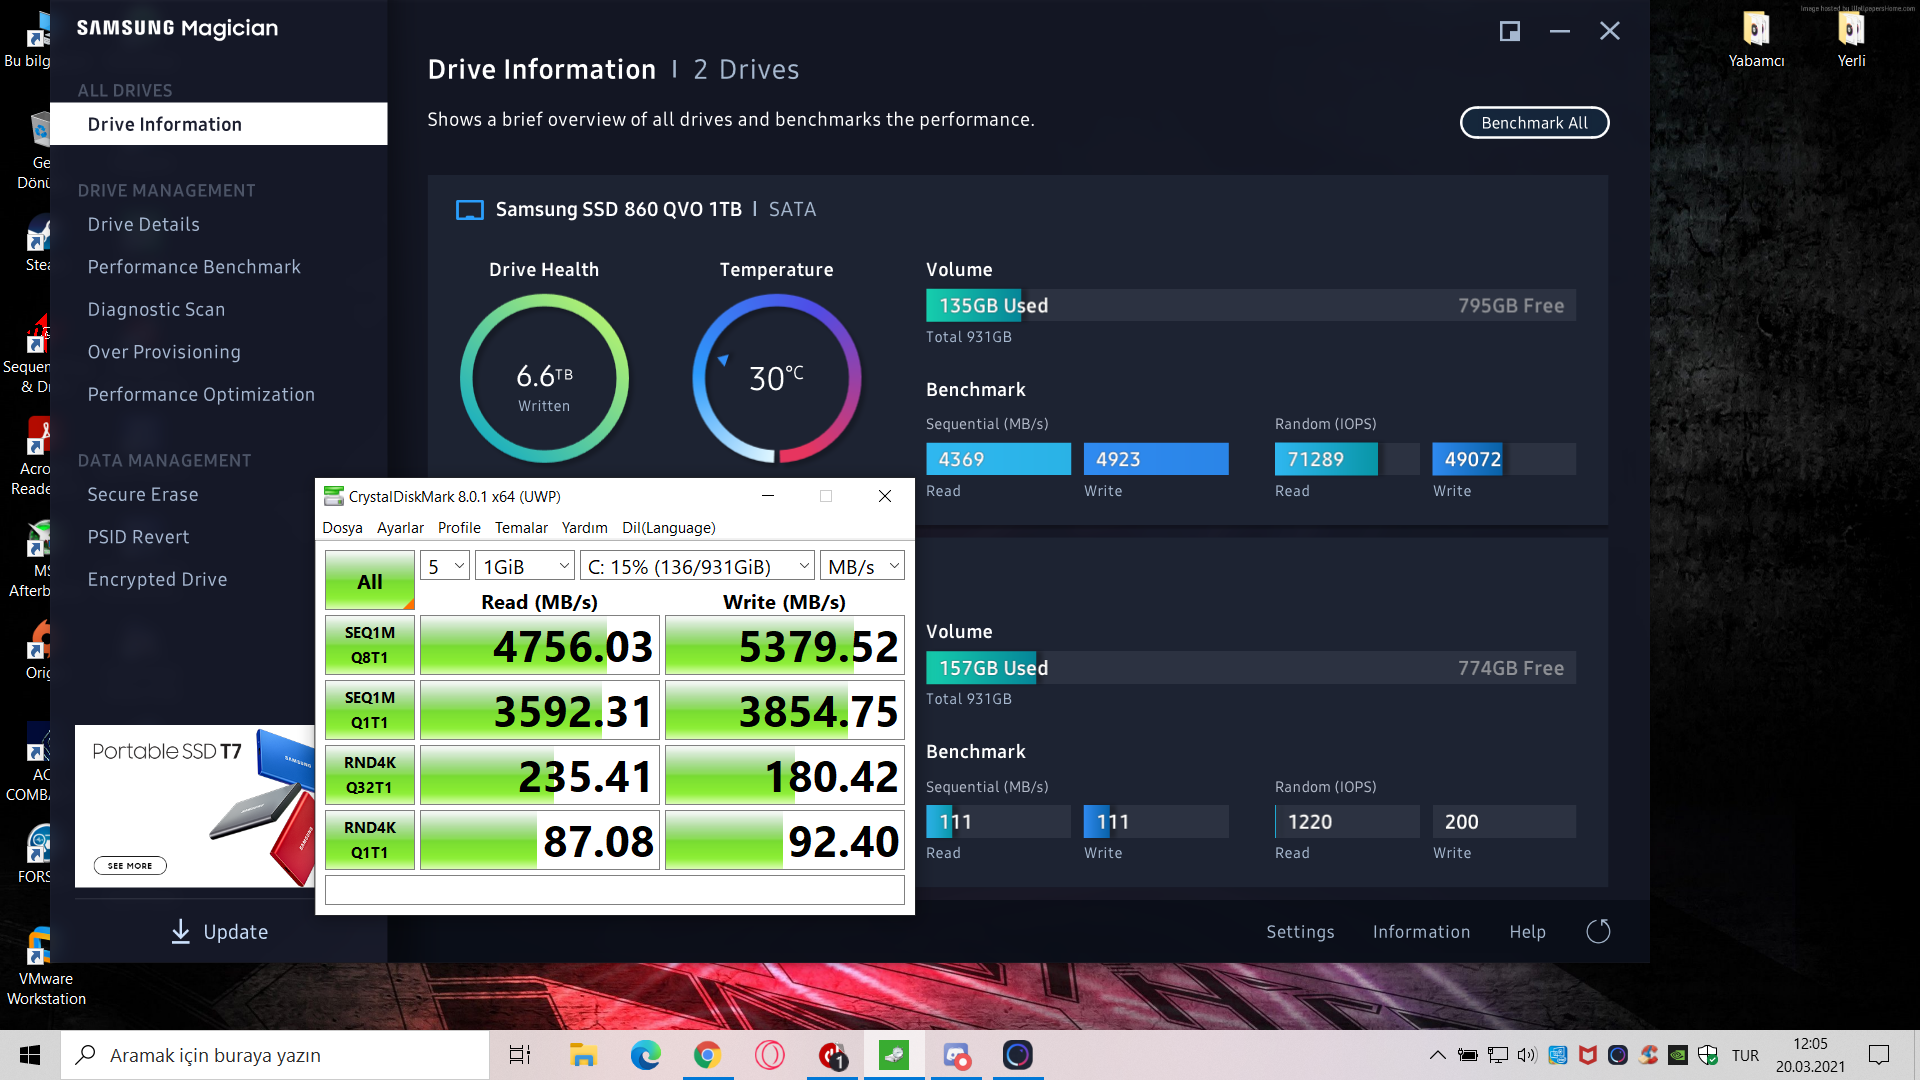
Task: Click the Samsung Magician compact mode icon
Action: point(1509,31)
